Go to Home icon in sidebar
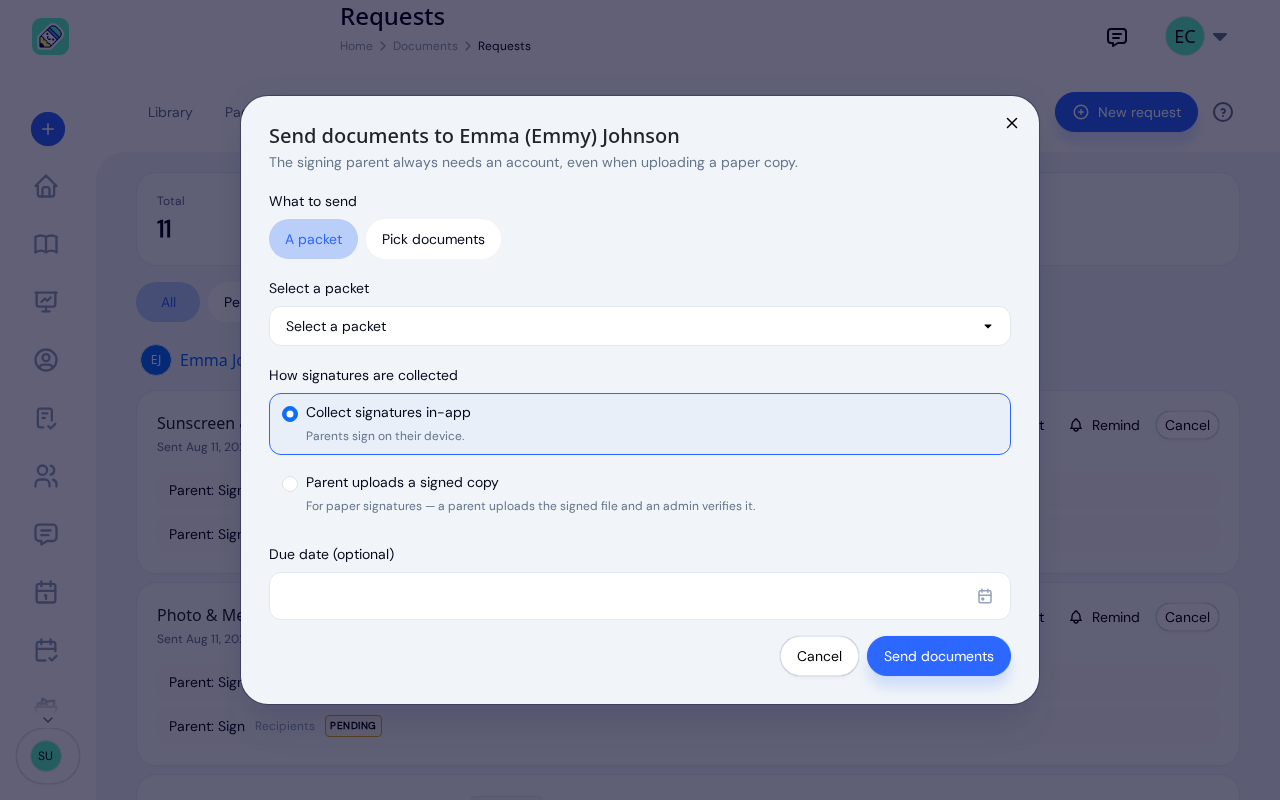1280x800 pixels. (x=46, y=186)
